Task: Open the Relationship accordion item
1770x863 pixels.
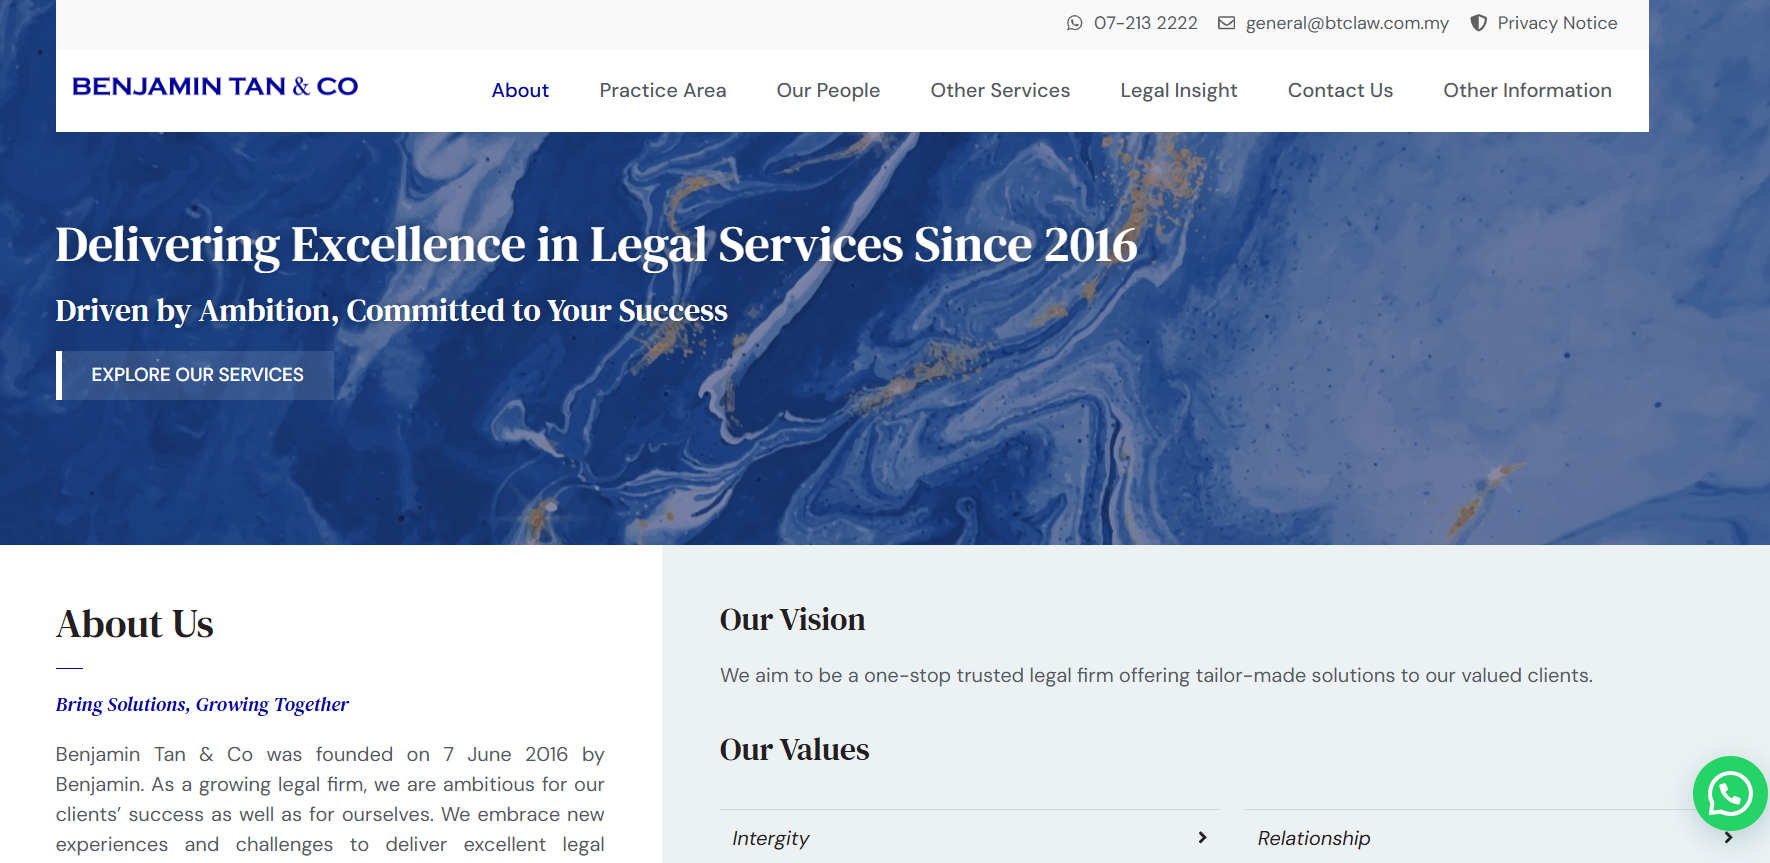Action: coord(1495,838)
